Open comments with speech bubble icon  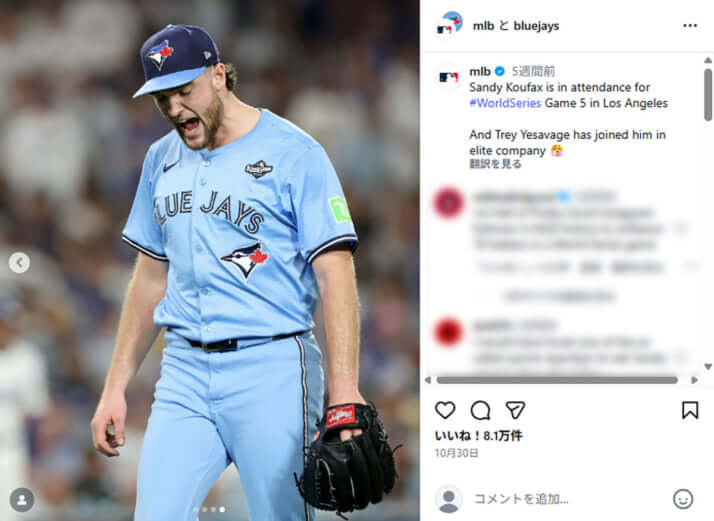pos(480,410)
